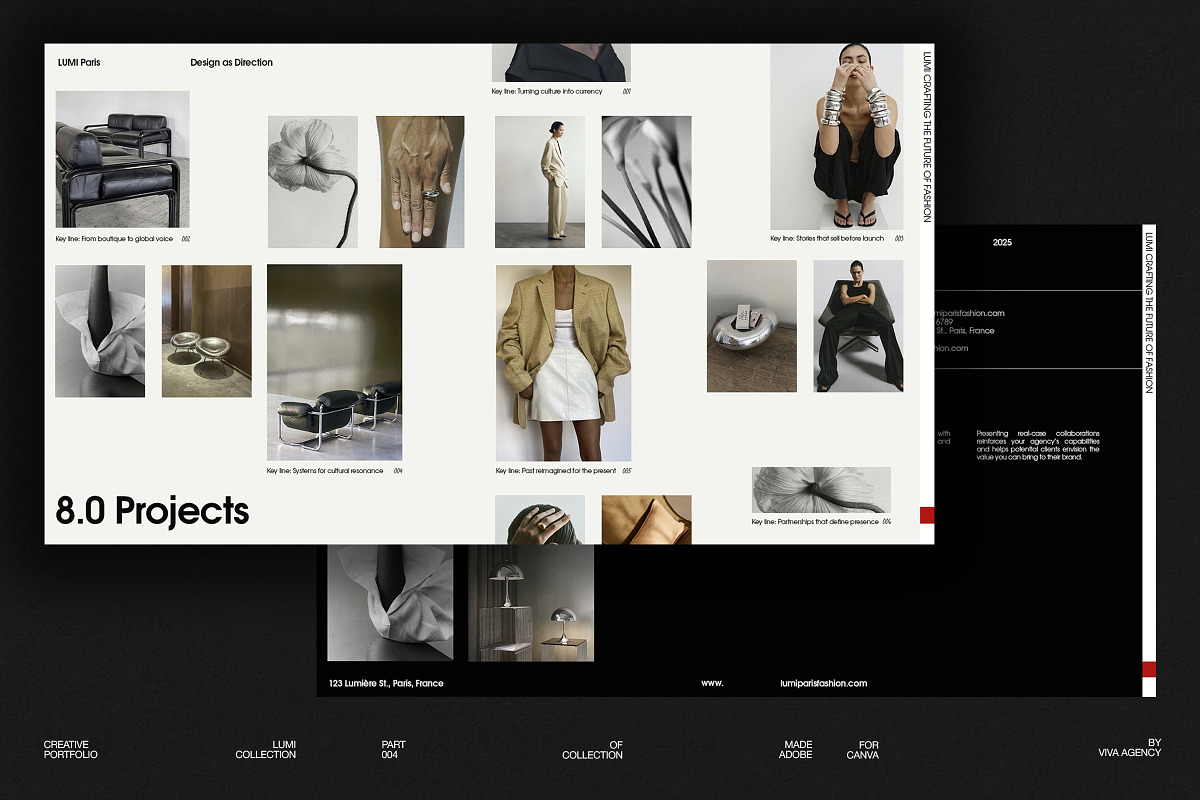Click the 2025 label on the black page
This screenshot has height=800, width=1200.
(1003, 242)
